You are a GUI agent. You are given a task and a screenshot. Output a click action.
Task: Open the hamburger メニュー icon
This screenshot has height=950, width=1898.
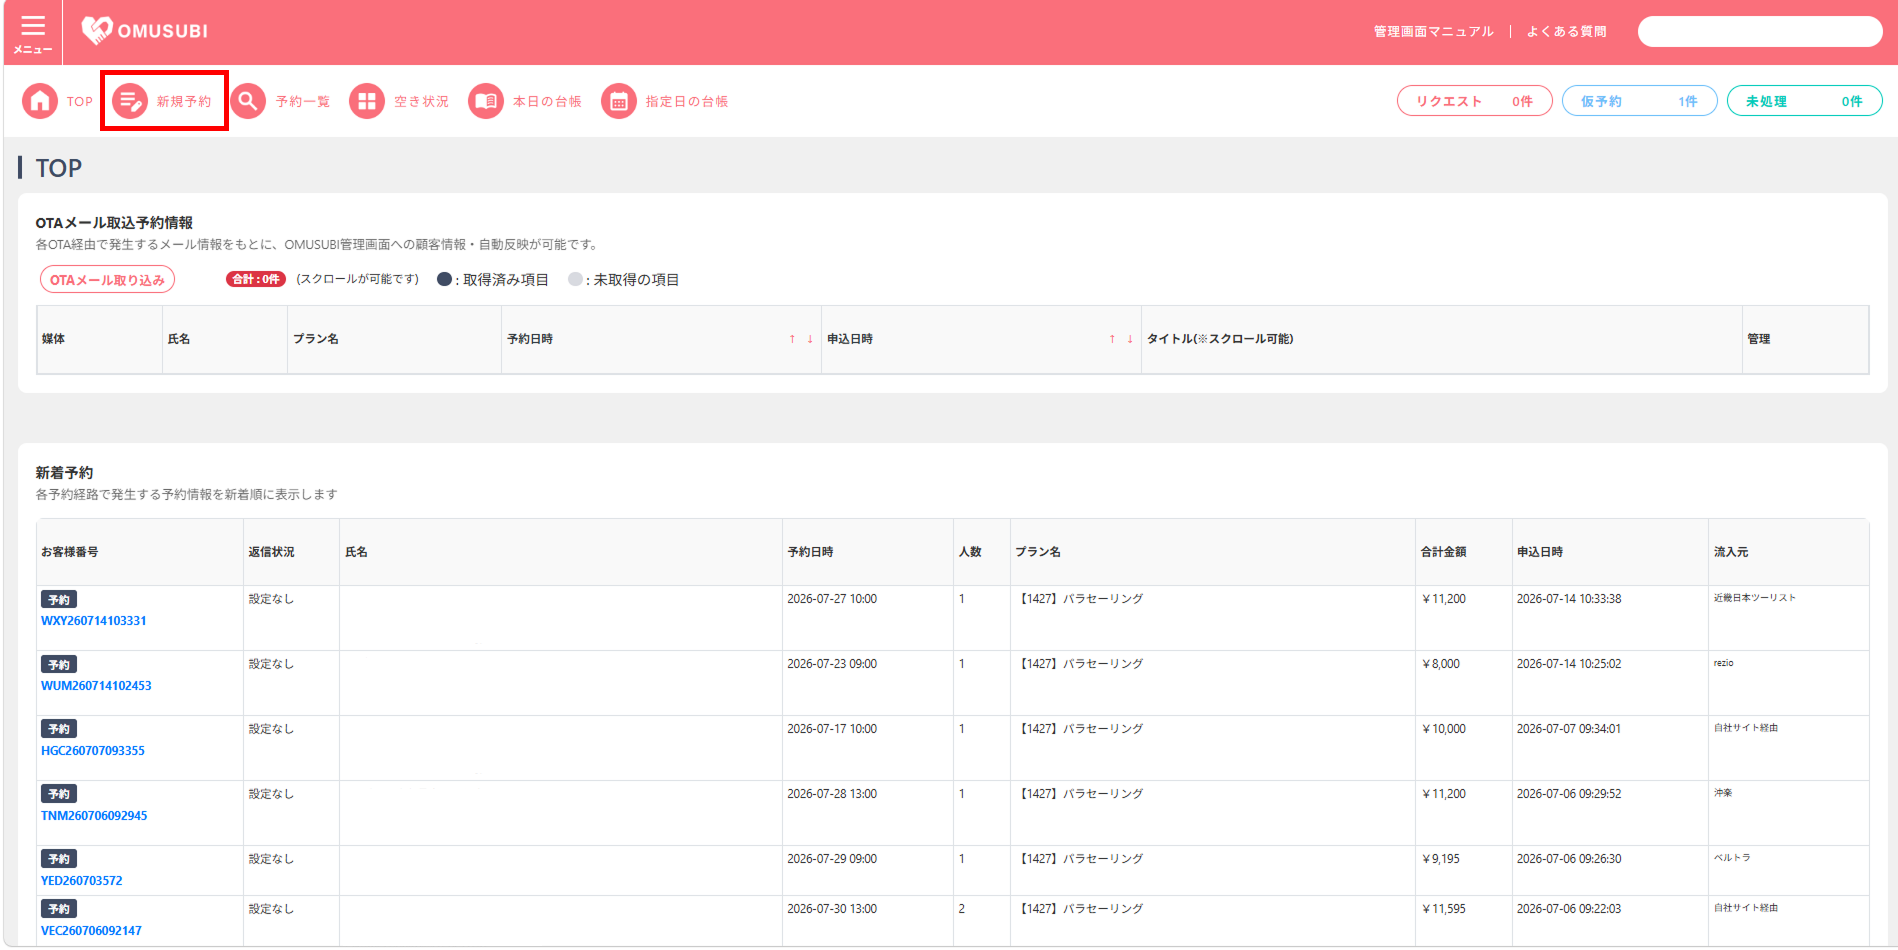pos(33,32)
